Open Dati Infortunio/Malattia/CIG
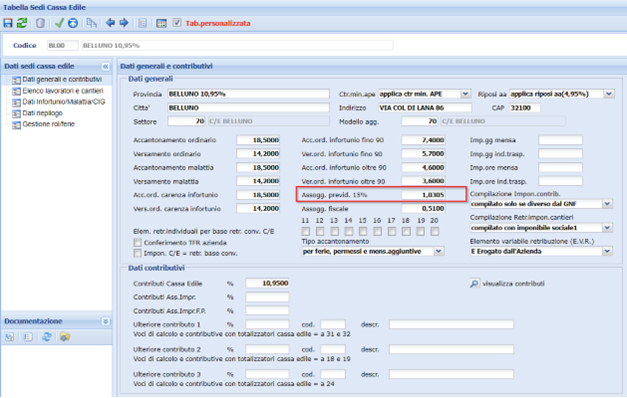The image size is (627, 398). click(63, 102)
